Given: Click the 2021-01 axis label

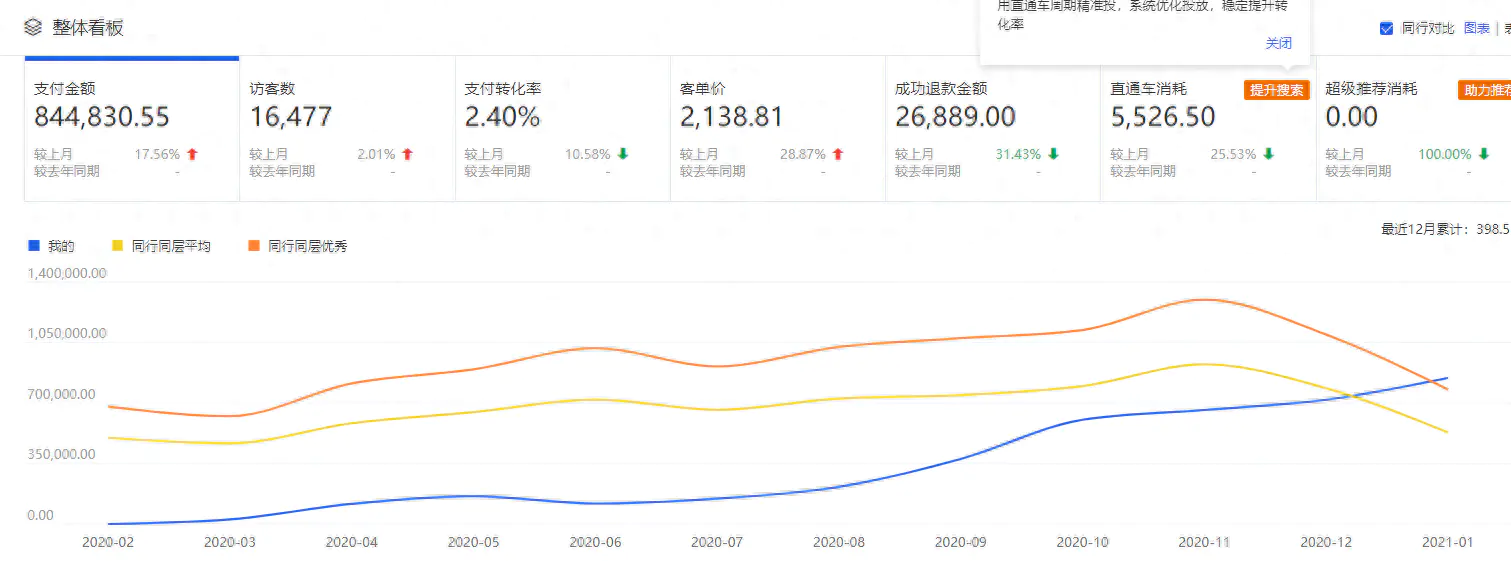Looking at the screenshot, I should coord(1448,542).
